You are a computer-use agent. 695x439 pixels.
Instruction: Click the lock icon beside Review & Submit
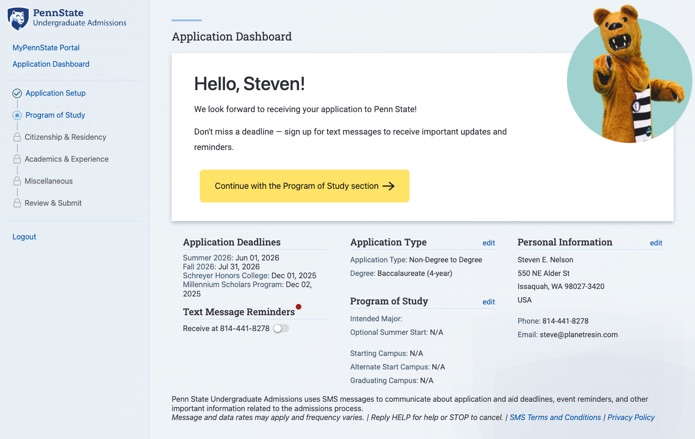click(x=17, y=203)
